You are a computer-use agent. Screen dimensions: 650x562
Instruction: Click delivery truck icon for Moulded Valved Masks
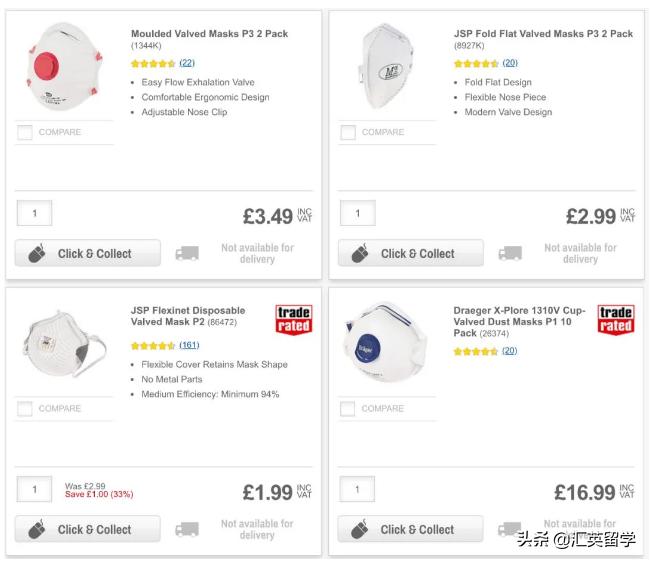click(187, 254)
